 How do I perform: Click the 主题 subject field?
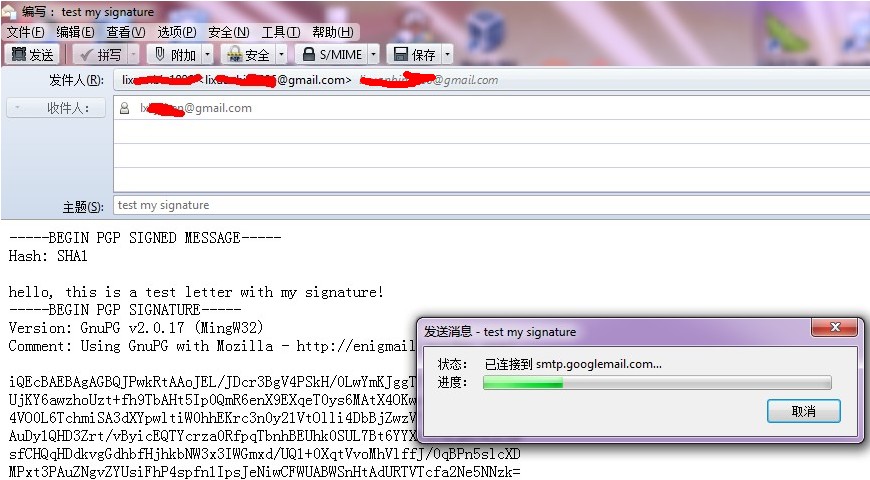pyautogui.click(x=491, y=205)
